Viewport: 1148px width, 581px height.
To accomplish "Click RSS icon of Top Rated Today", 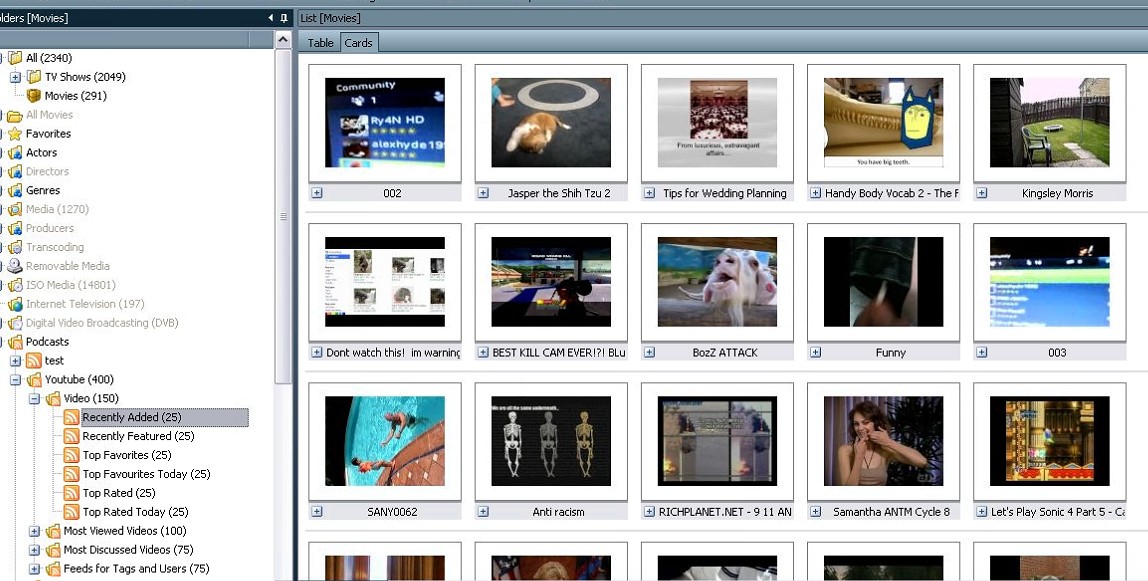I will [71, 512].
